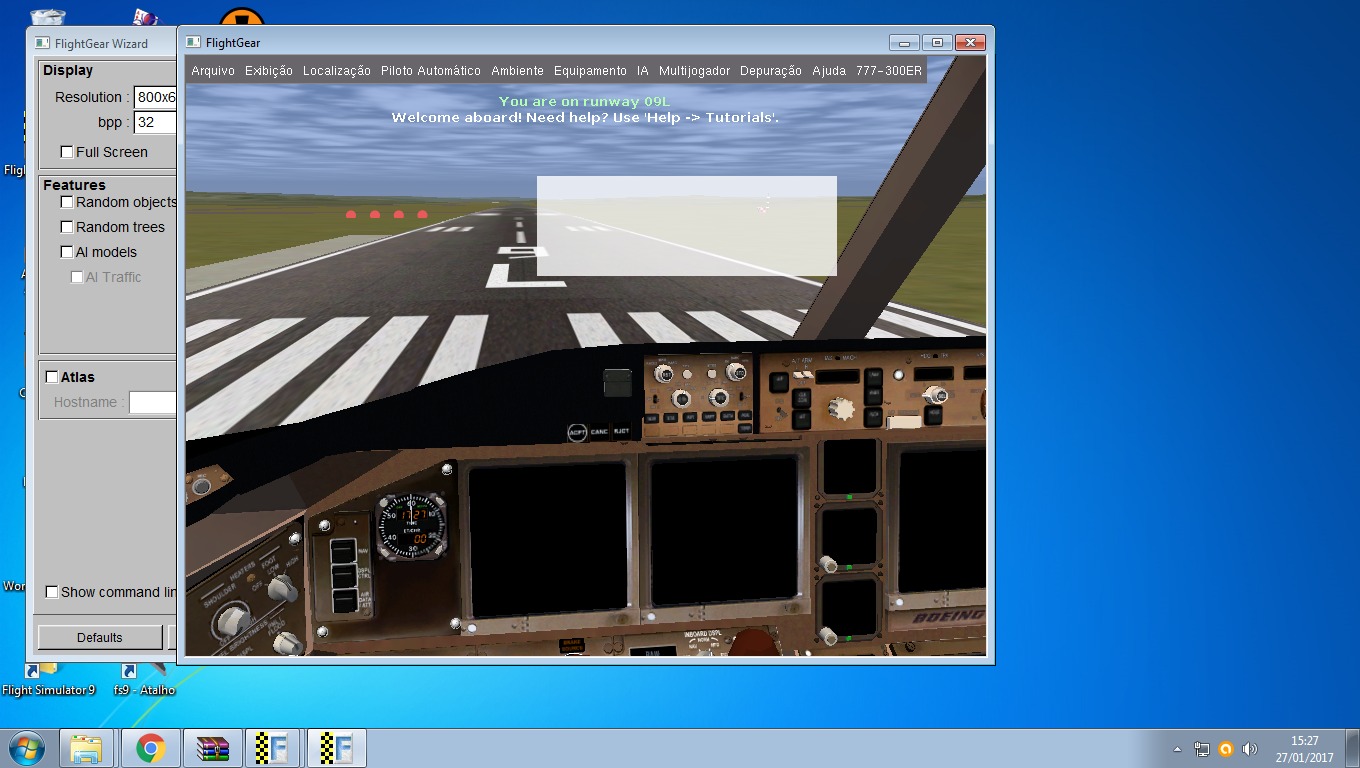This screenshot has width=1360, height=768.
Task: Click the orange antivirus tray icon
Action: point(1226,749)
